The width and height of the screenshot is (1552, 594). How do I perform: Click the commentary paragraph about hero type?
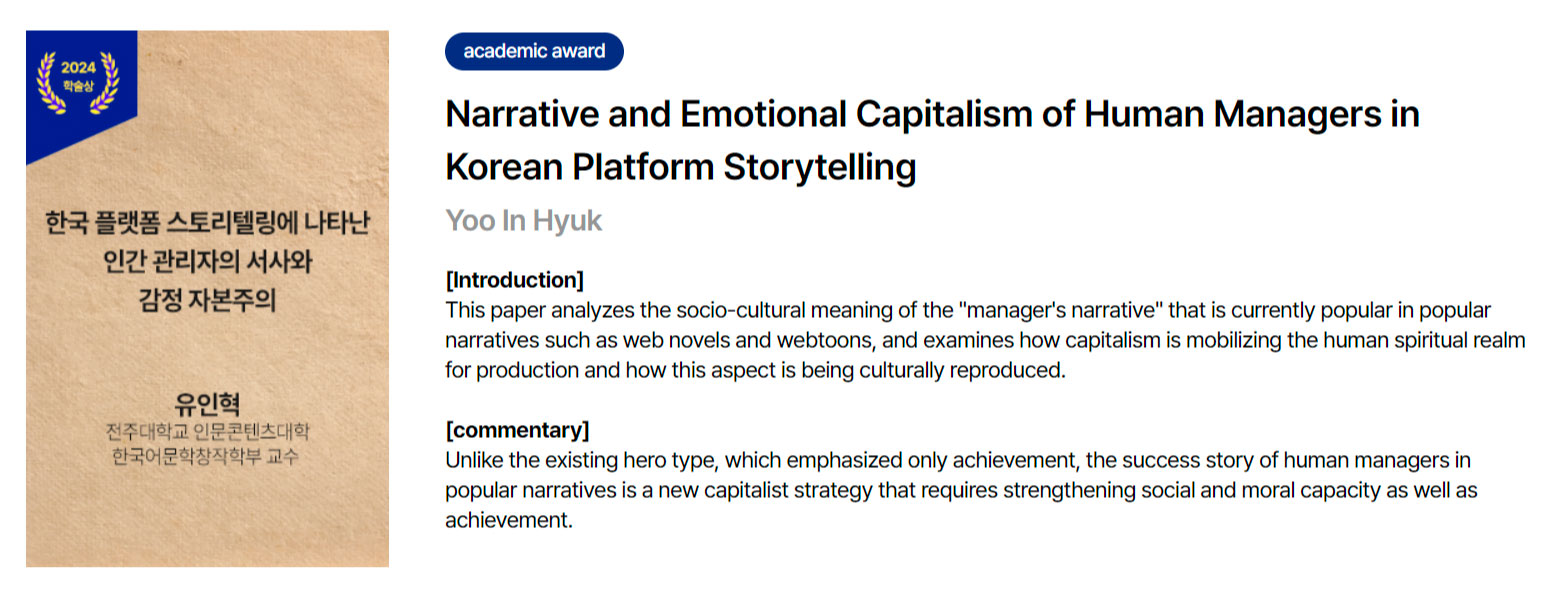pos(961,491)
